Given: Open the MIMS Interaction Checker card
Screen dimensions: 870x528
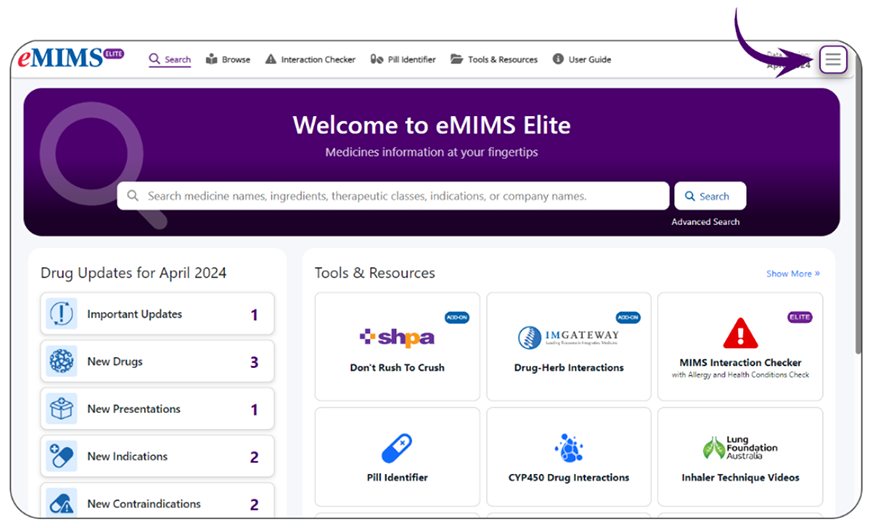Looking at the screenshot, I should [x=740, y=347].
